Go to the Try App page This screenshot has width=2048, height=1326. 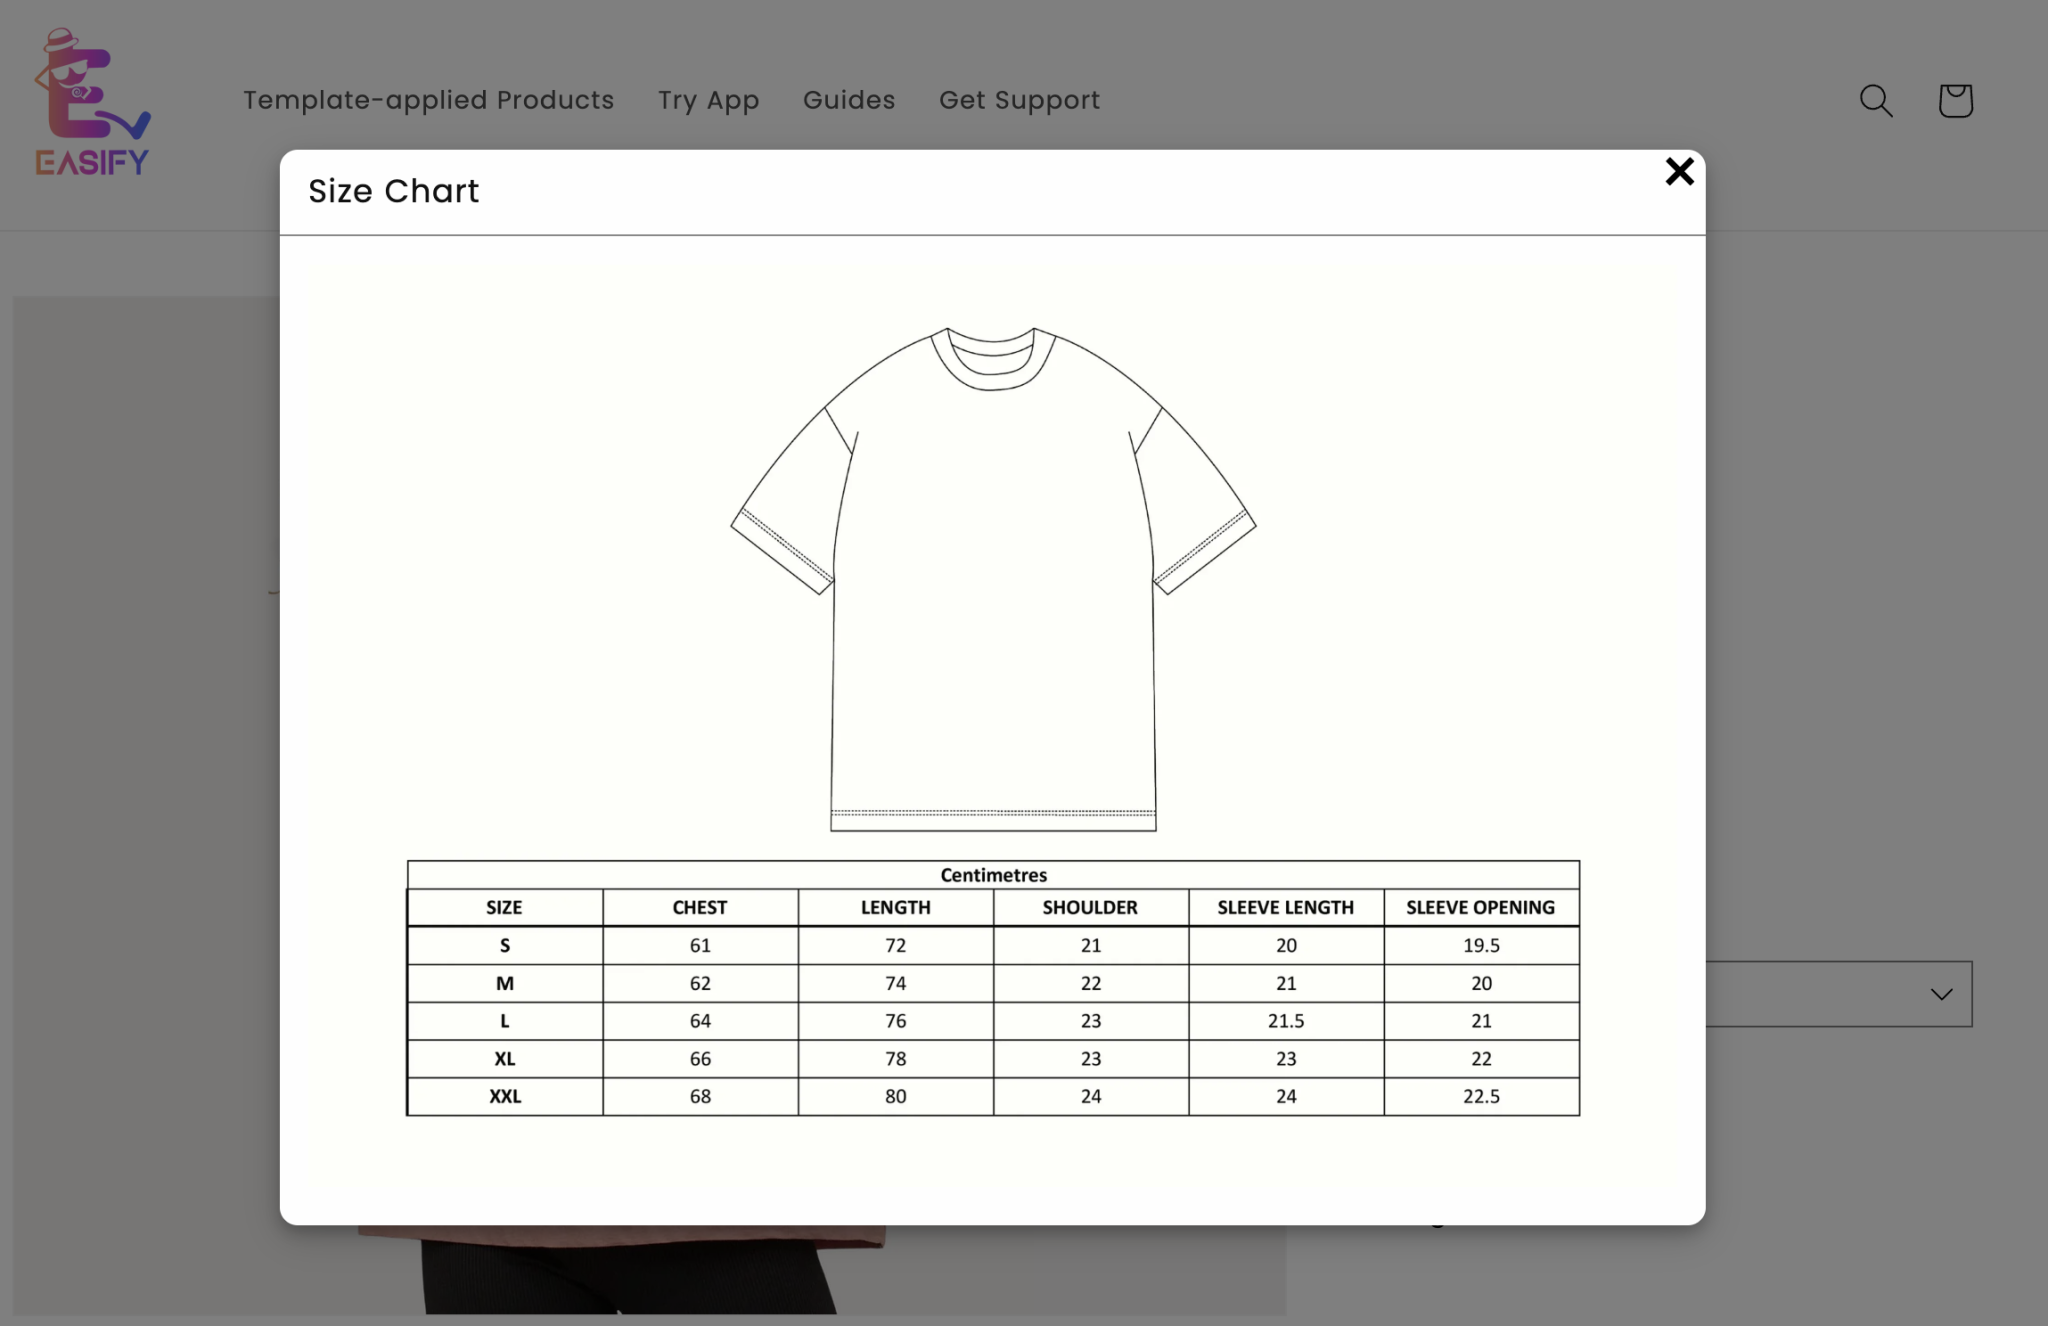point(708,100)
